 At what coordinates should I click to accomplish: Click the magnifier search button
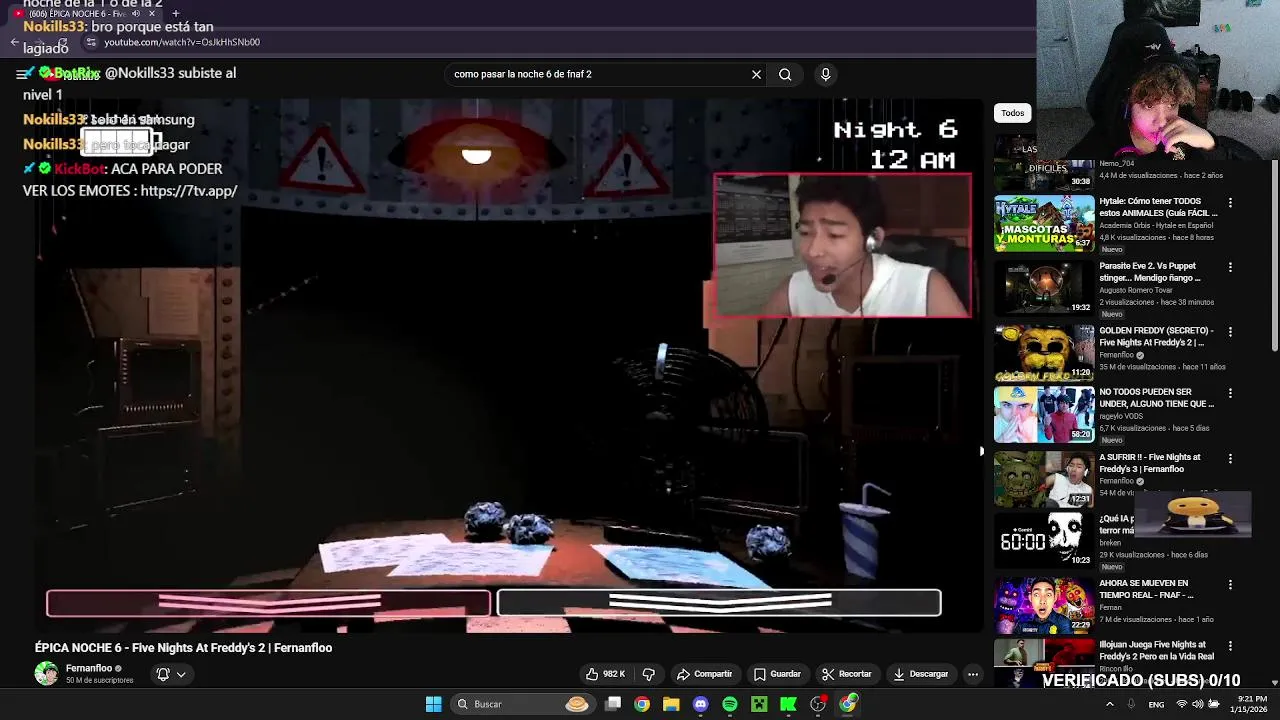click(x=785, y=74)
